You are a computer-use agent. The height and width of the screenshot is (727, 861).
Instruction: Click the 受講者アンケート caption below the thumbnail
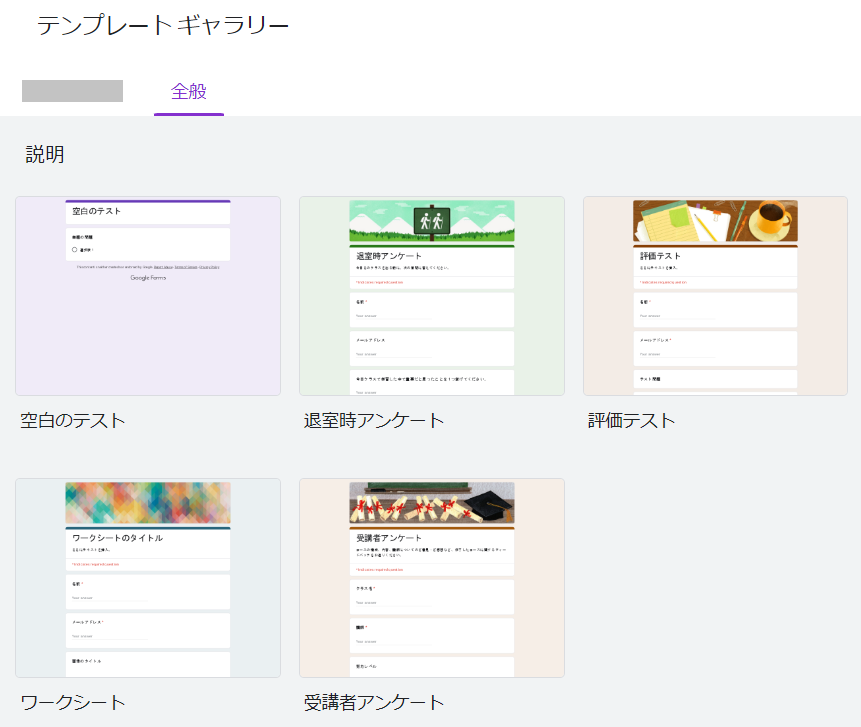pyautogui.click(x=373, y=702)
